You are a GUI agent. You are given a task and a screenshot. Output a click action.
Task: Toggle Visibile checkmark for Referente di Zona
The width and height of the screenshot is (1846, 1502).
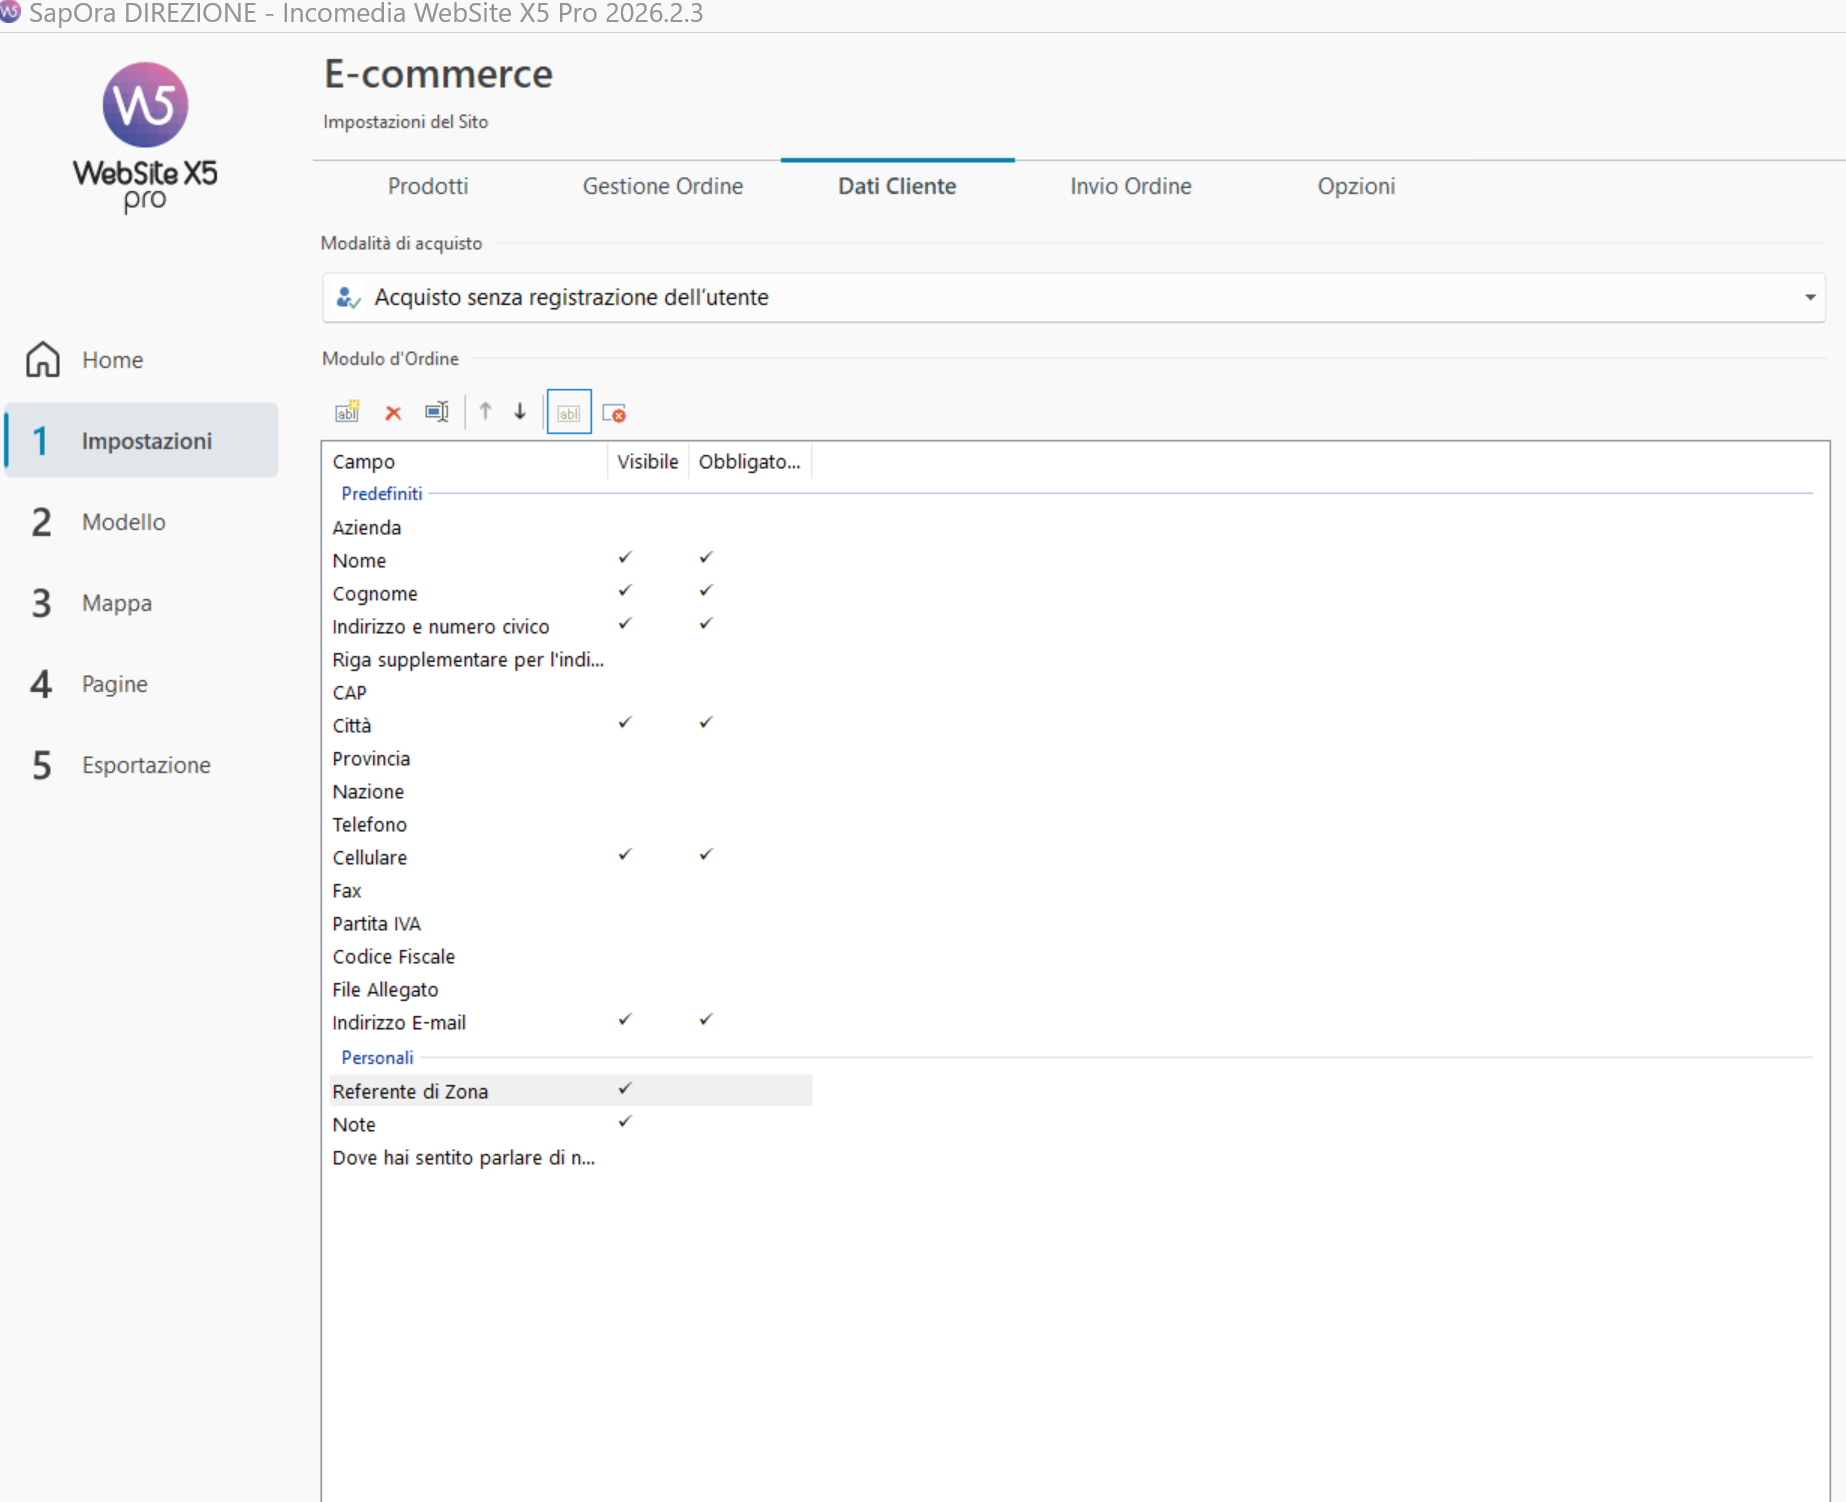[x=625, y=1089]
